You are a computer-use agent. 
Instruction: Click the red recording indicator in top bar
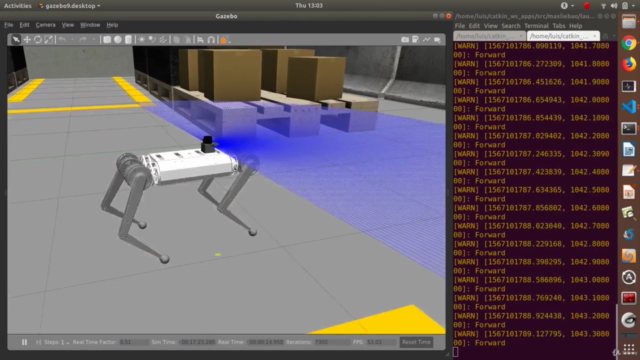[587, 6]
